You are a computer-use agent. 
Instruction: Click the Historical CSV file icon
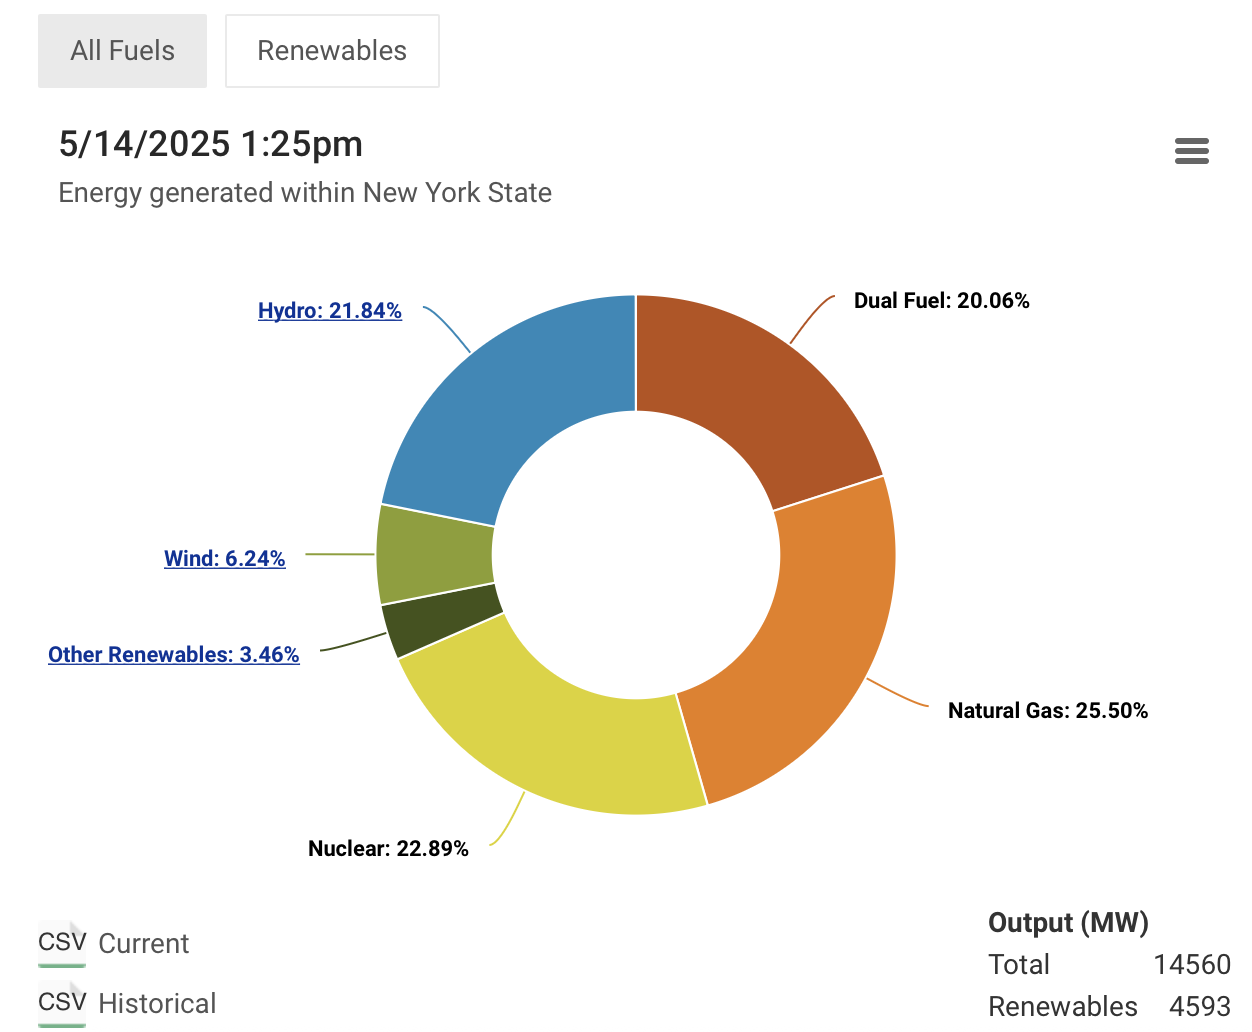pos(62,1003)
